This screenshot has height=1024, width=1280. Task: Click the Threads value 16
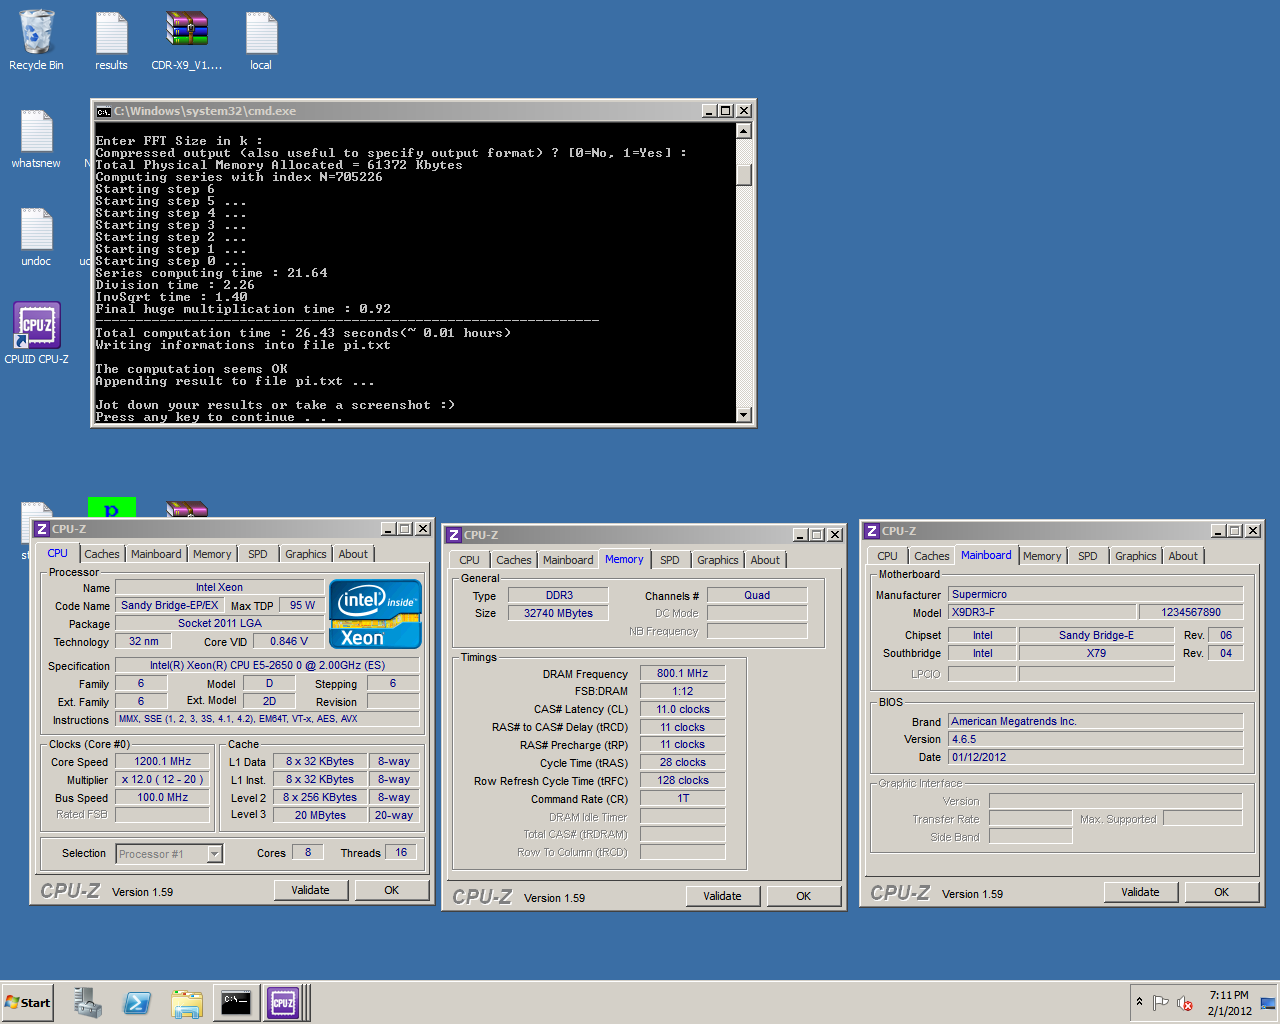tap(401, 852)
